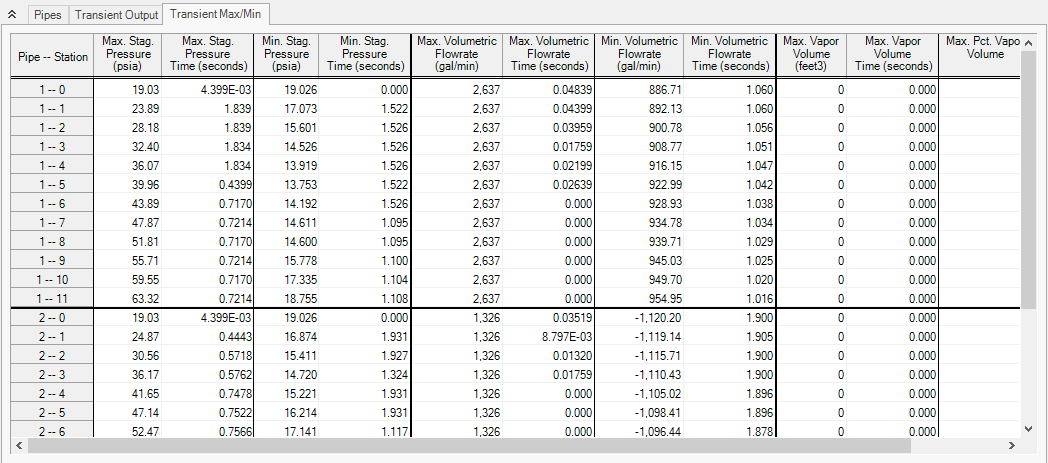
Task: Click the vertical scrollbar down arrow
Action: tap(1029, 428)
